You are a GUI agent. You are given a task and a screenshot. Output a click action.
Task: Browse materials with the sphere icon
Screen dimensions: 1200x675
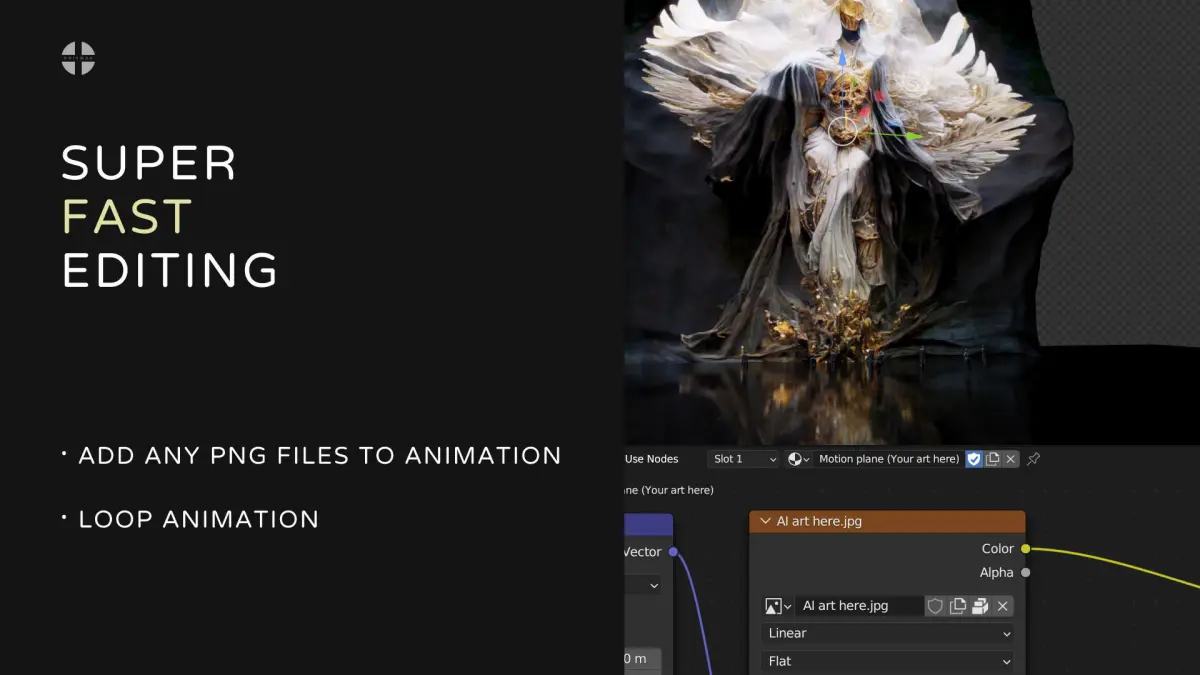[x=799, y=459]
